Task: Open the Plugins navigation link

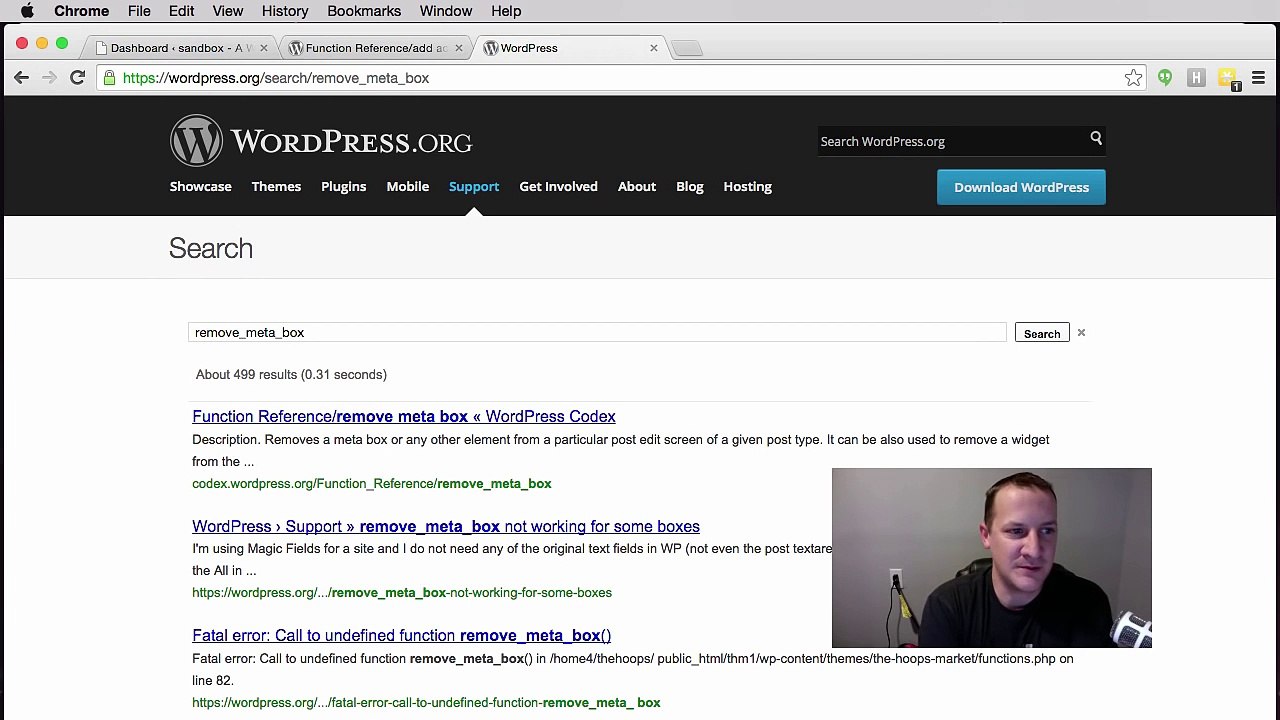Action: coord(343,187)
